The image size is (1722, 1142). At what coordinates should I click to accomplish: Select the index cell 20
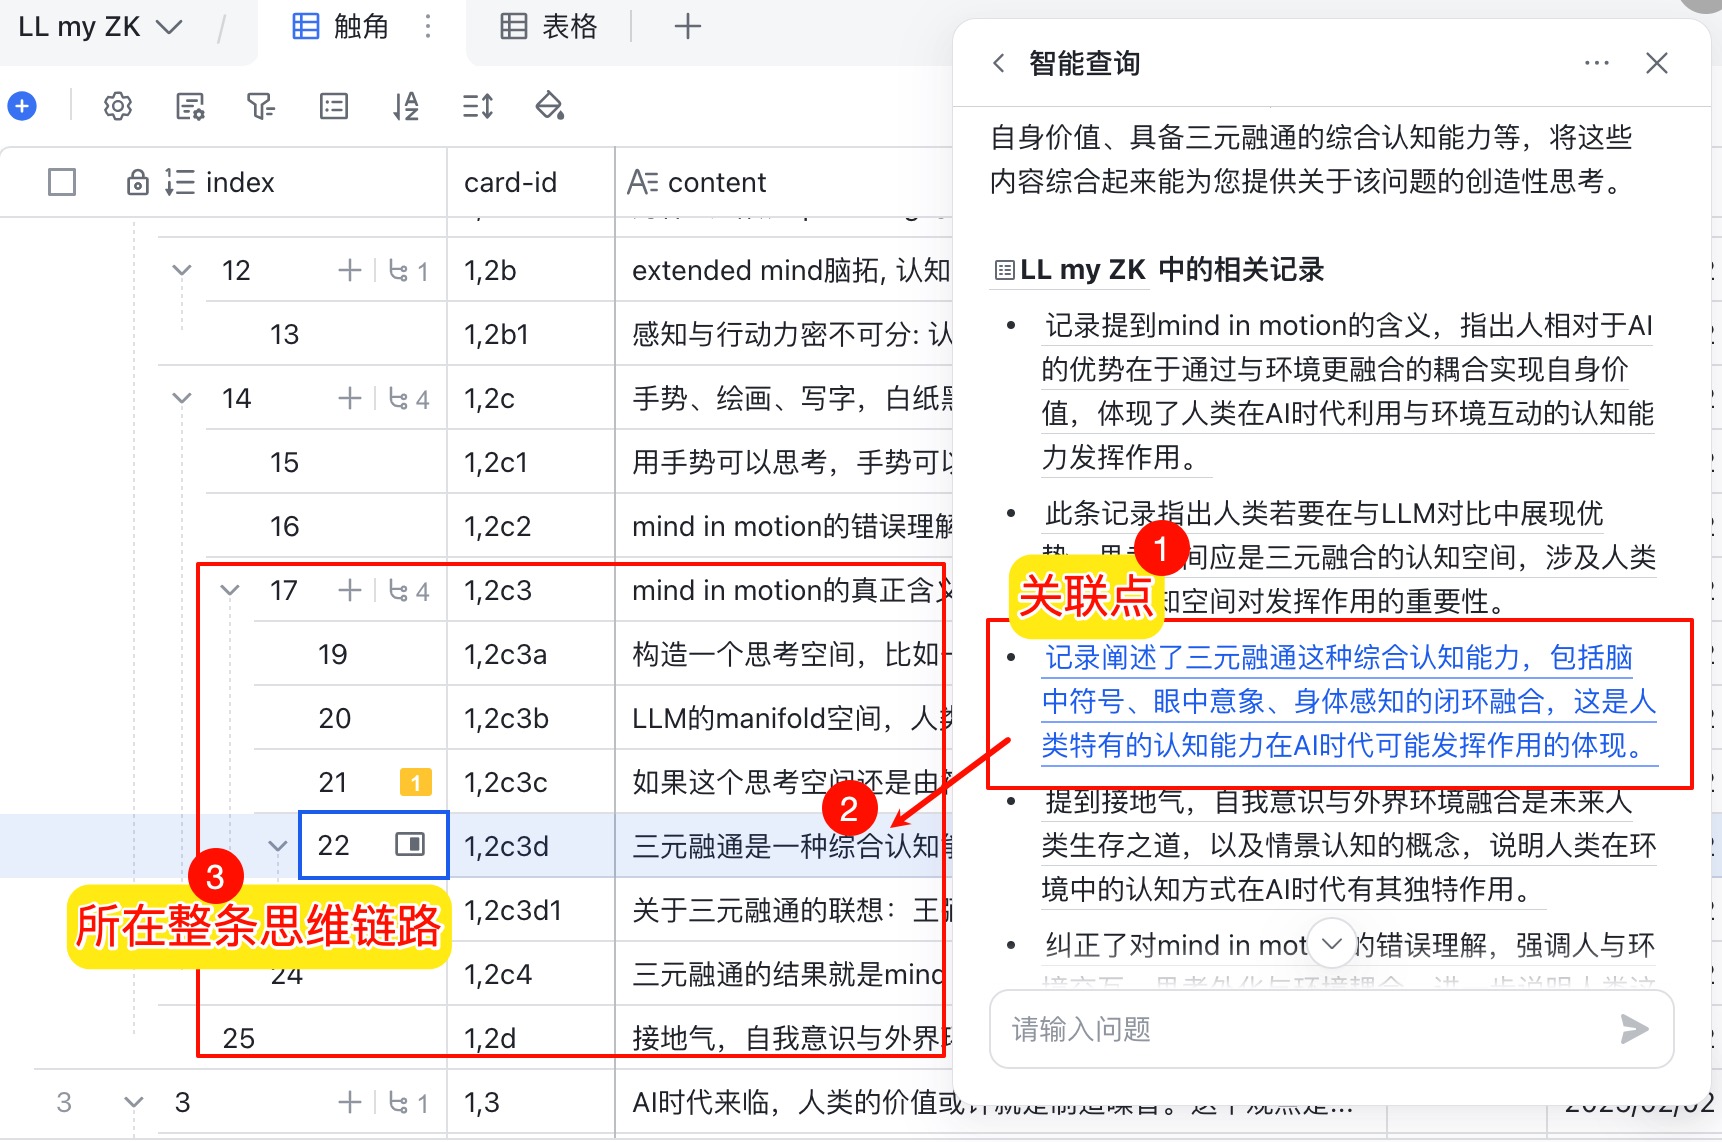[x=350, y=718]
